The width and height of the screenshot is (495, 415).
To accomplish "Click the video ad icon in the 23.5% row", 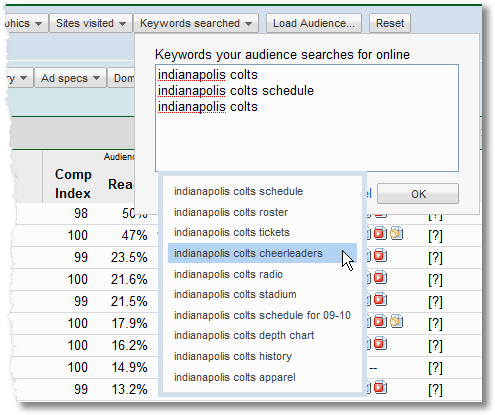I will tap(380, 256).
